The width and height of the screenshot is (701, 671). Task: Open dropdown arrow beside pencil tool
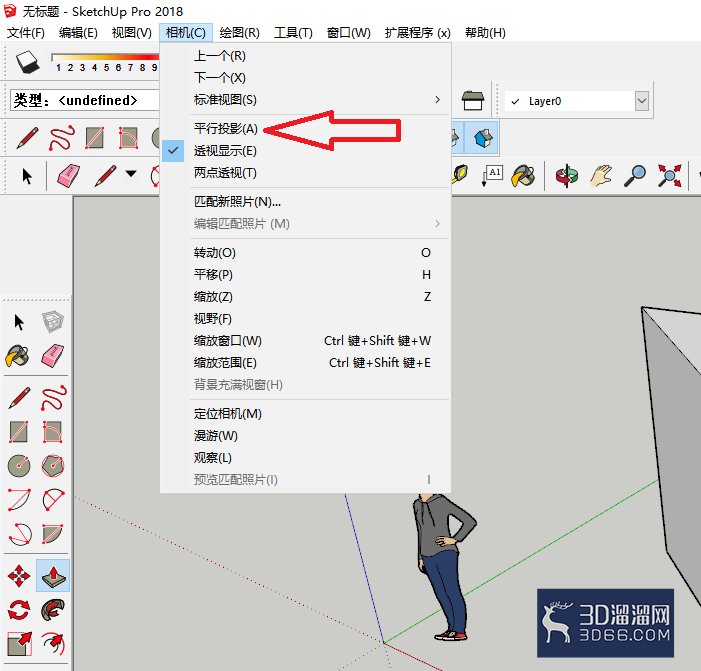pyautogui.click(x=131, y=174)
